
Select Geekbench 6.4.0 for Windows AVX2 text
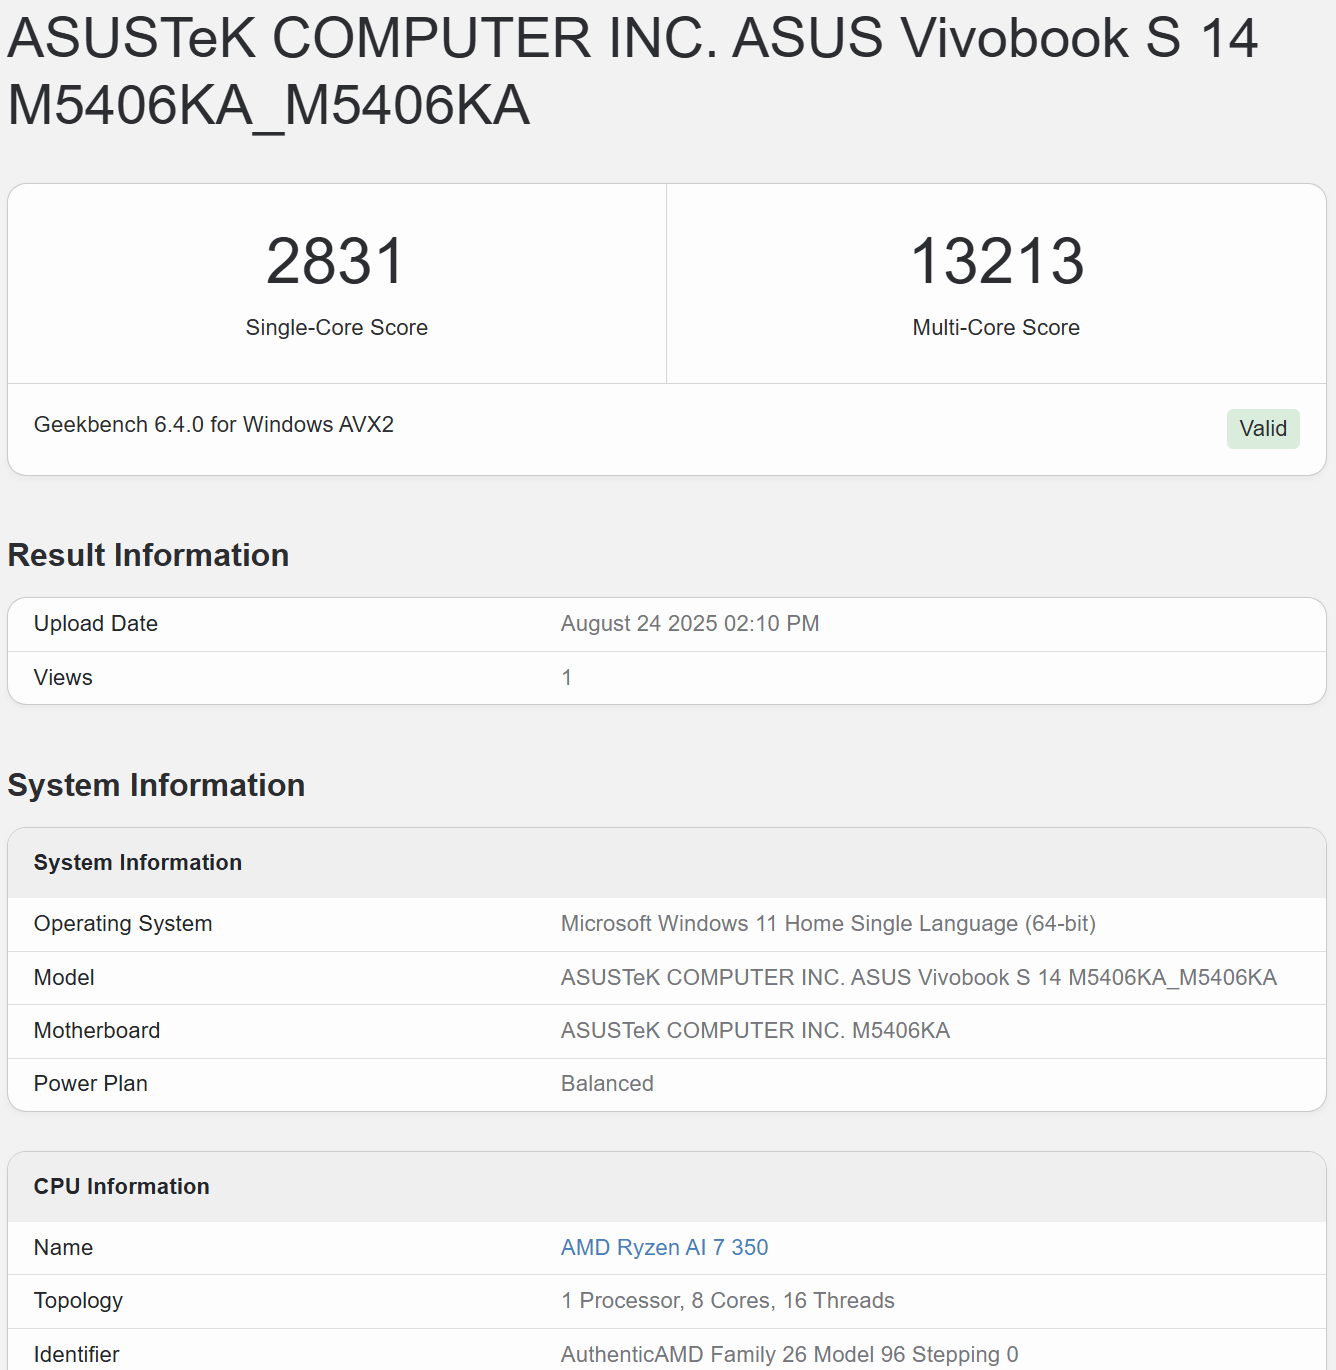point(214,425)
